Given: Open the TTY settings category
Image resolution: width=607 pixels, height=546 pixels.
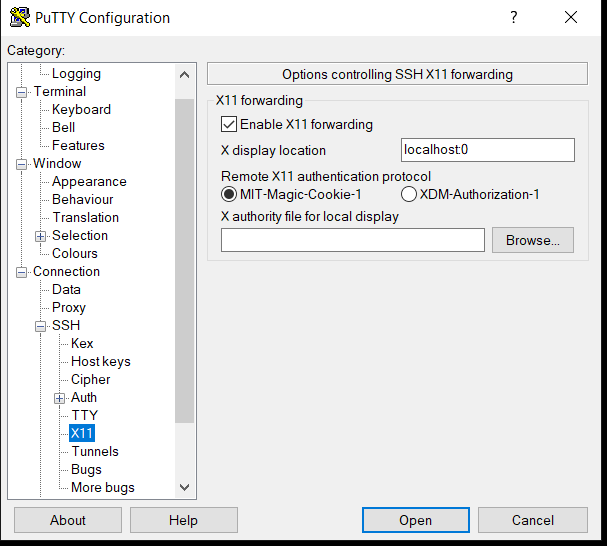Looking at the screenshot, I should pyautogui.click(x=85, y=416).
